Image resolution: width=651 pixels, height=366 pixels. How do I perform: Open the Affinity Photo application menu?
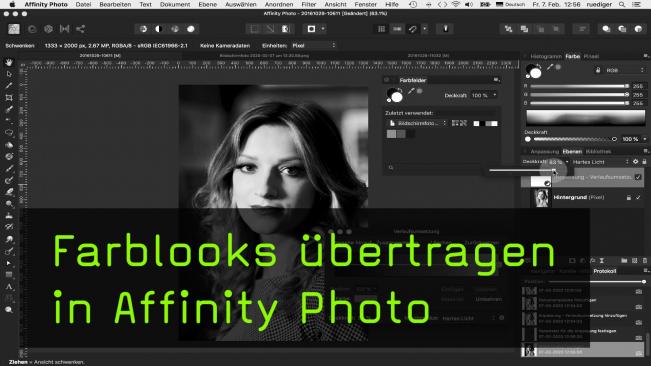pos(46,5)
